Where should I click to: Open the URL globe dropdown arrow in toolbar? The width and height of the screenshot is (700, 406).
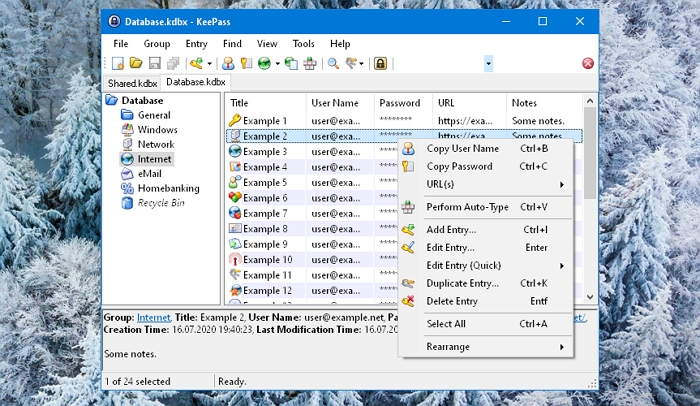(x=277, y=63)
